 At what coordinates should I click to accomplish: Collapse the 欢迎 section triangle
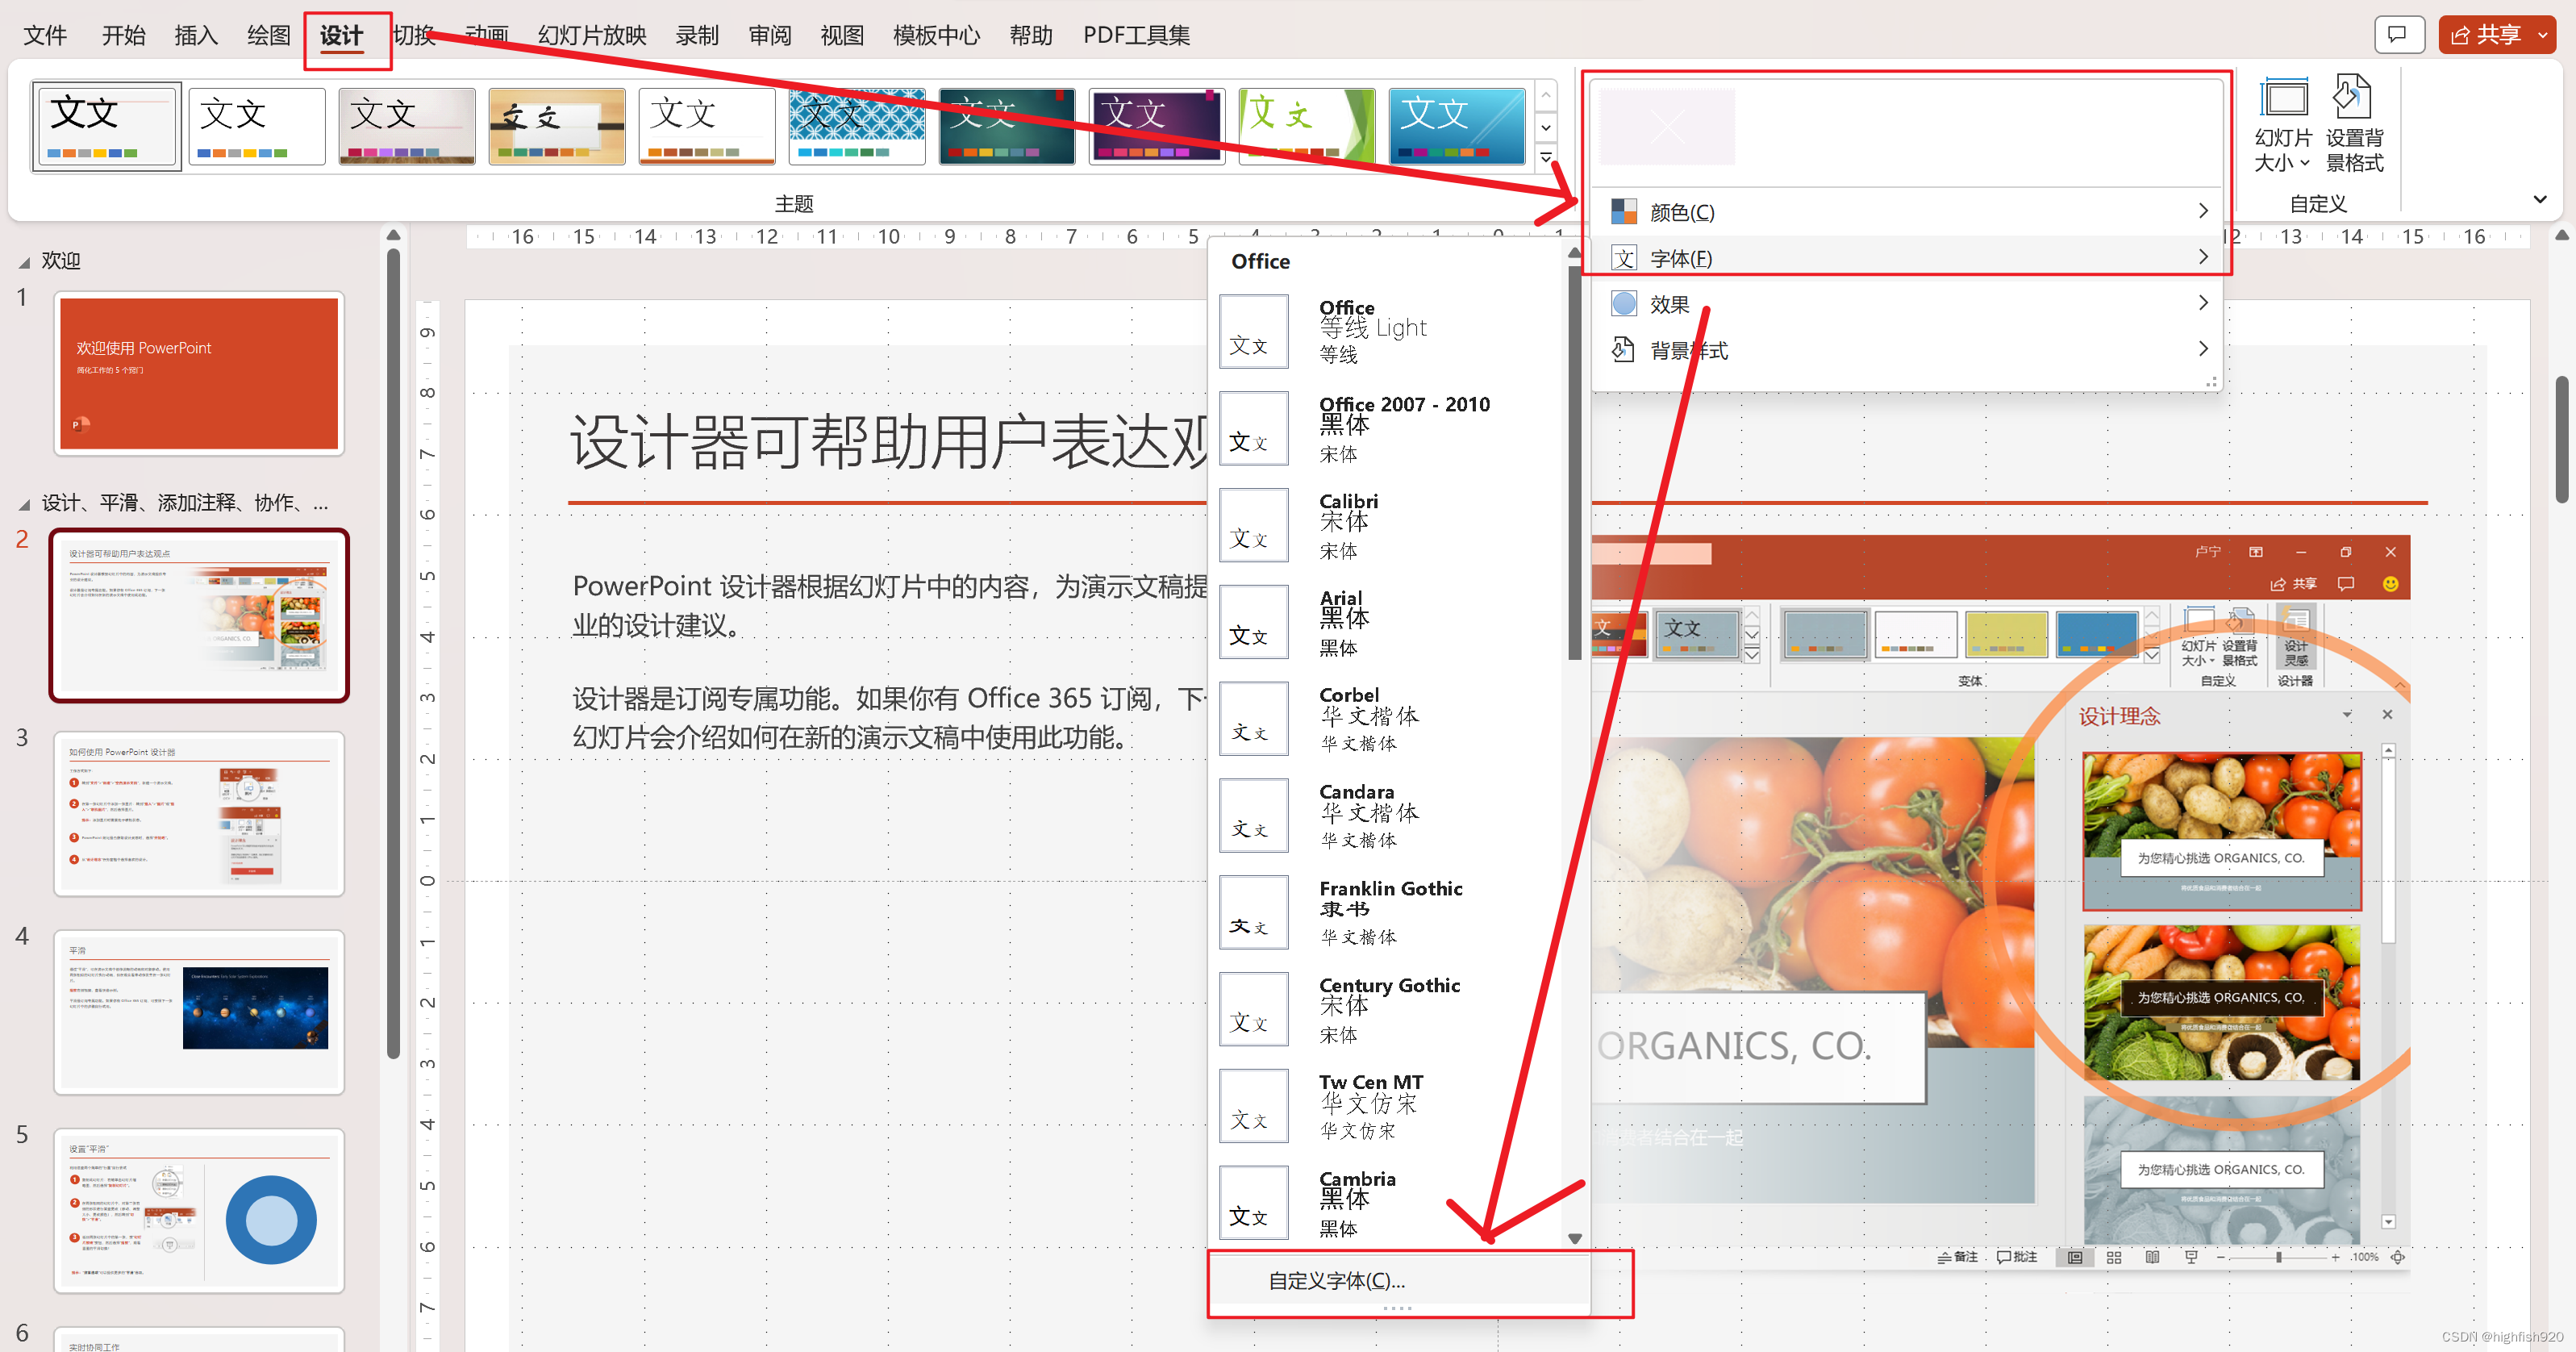click(25, 262)
